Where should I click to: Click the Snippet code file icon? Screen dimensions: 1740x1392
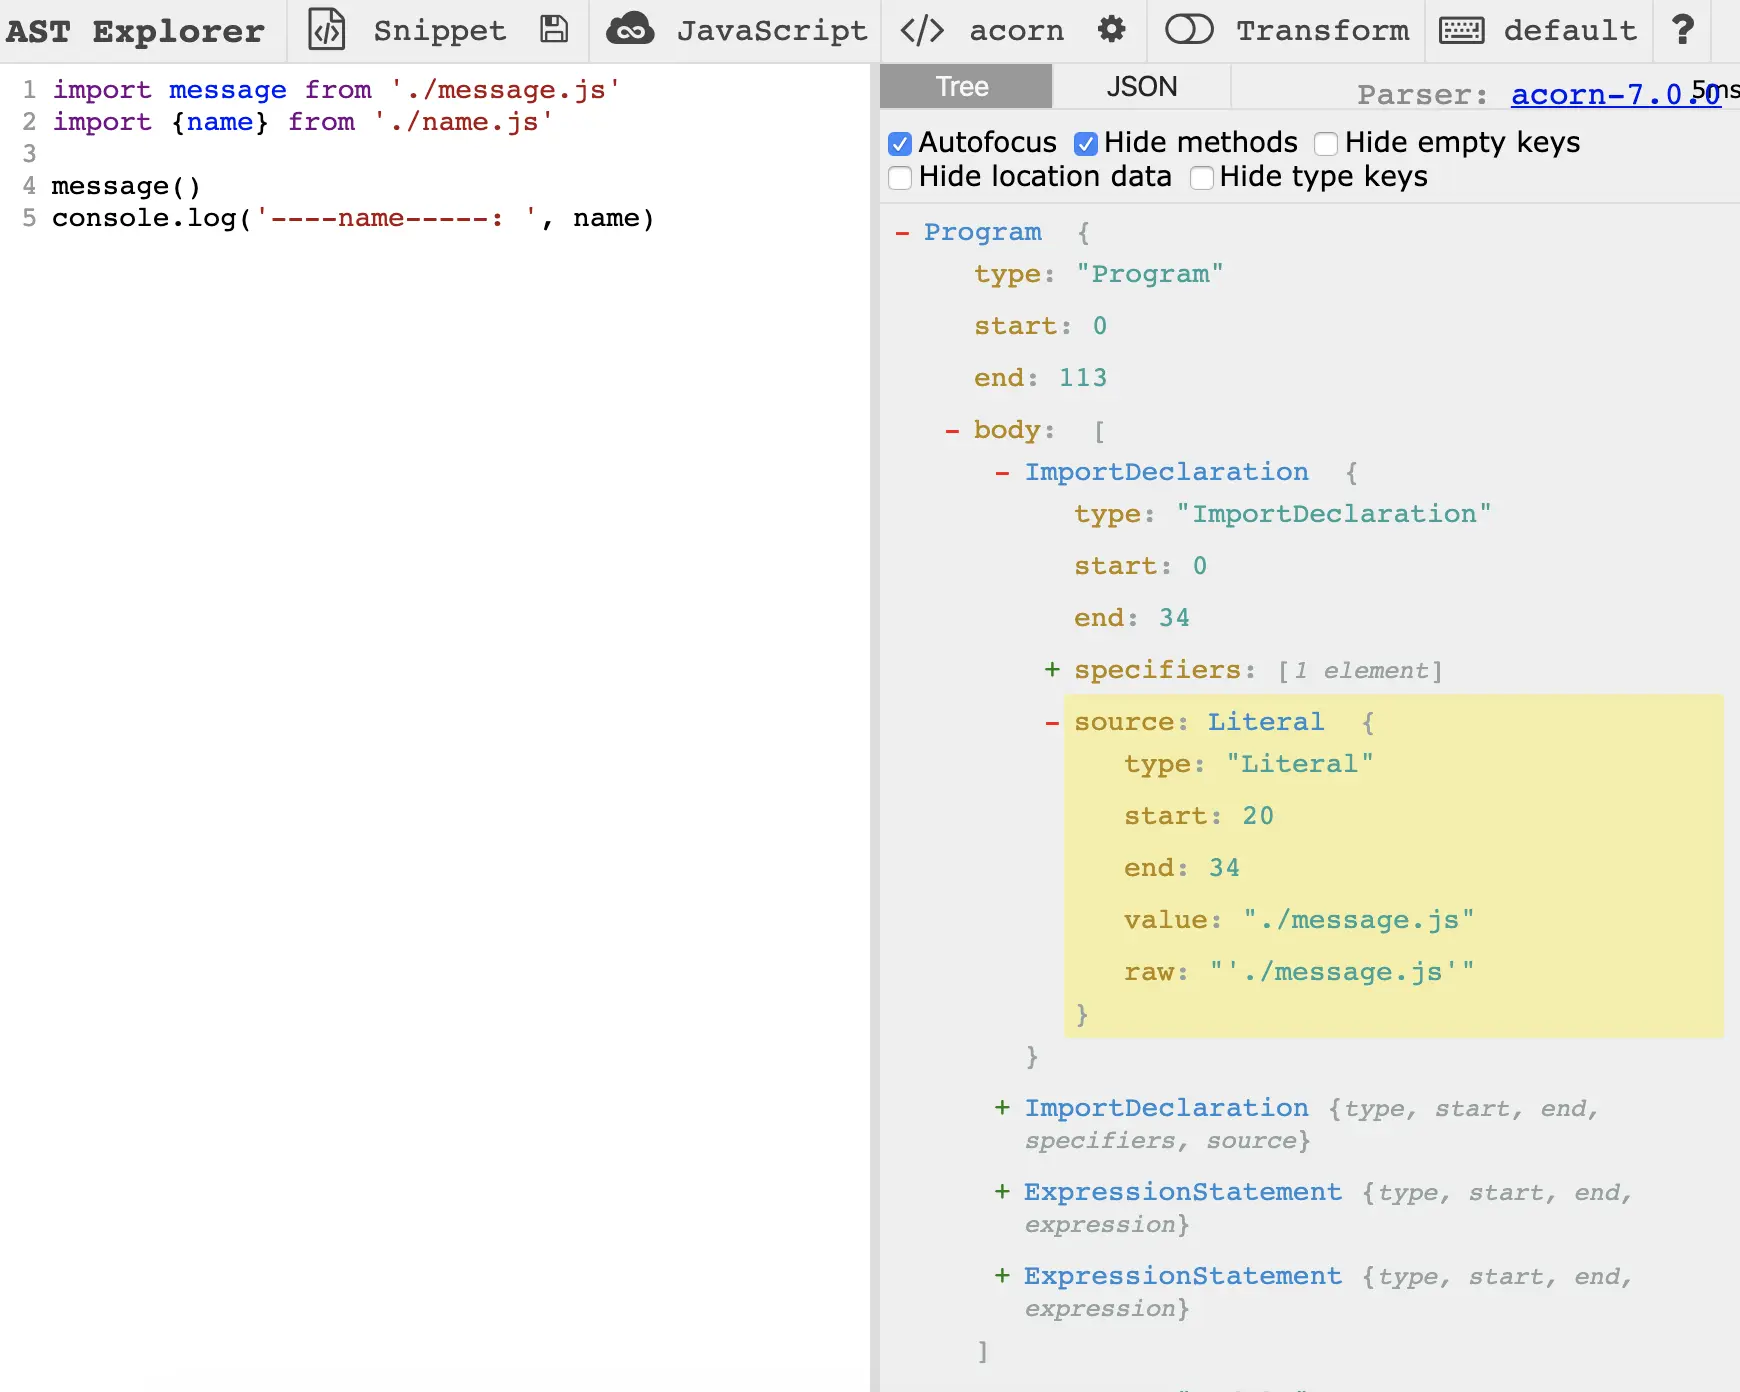[x=327, y=30]
